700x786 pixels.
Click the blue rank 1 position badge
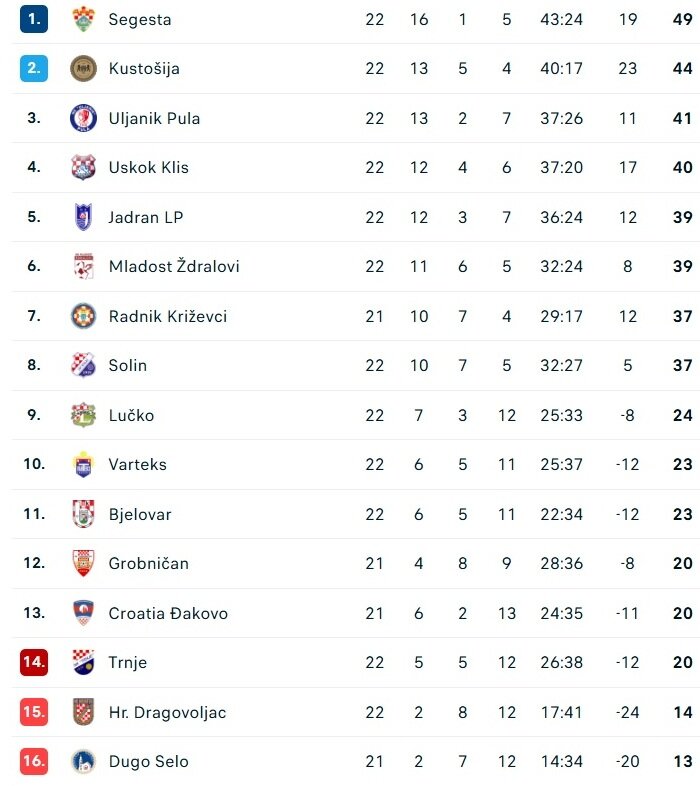point(34,19)
